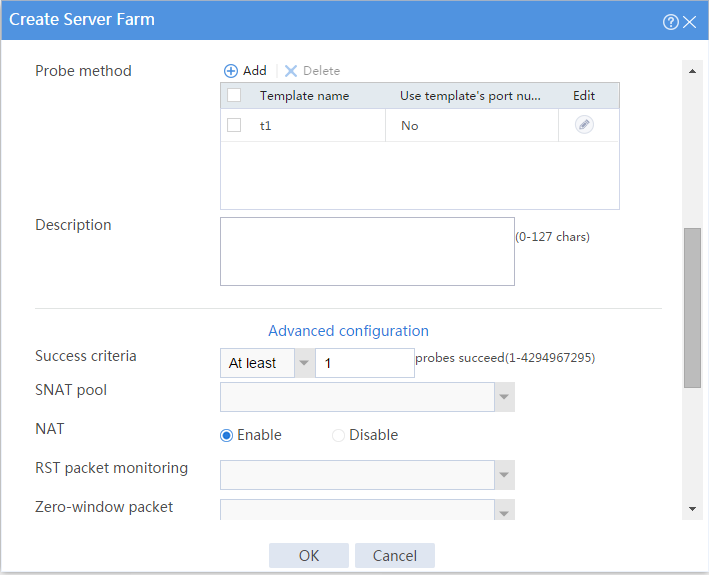This screenshot has width=709, height=575.
Task: Click the Add probe method plus icon
Action: 231,71
